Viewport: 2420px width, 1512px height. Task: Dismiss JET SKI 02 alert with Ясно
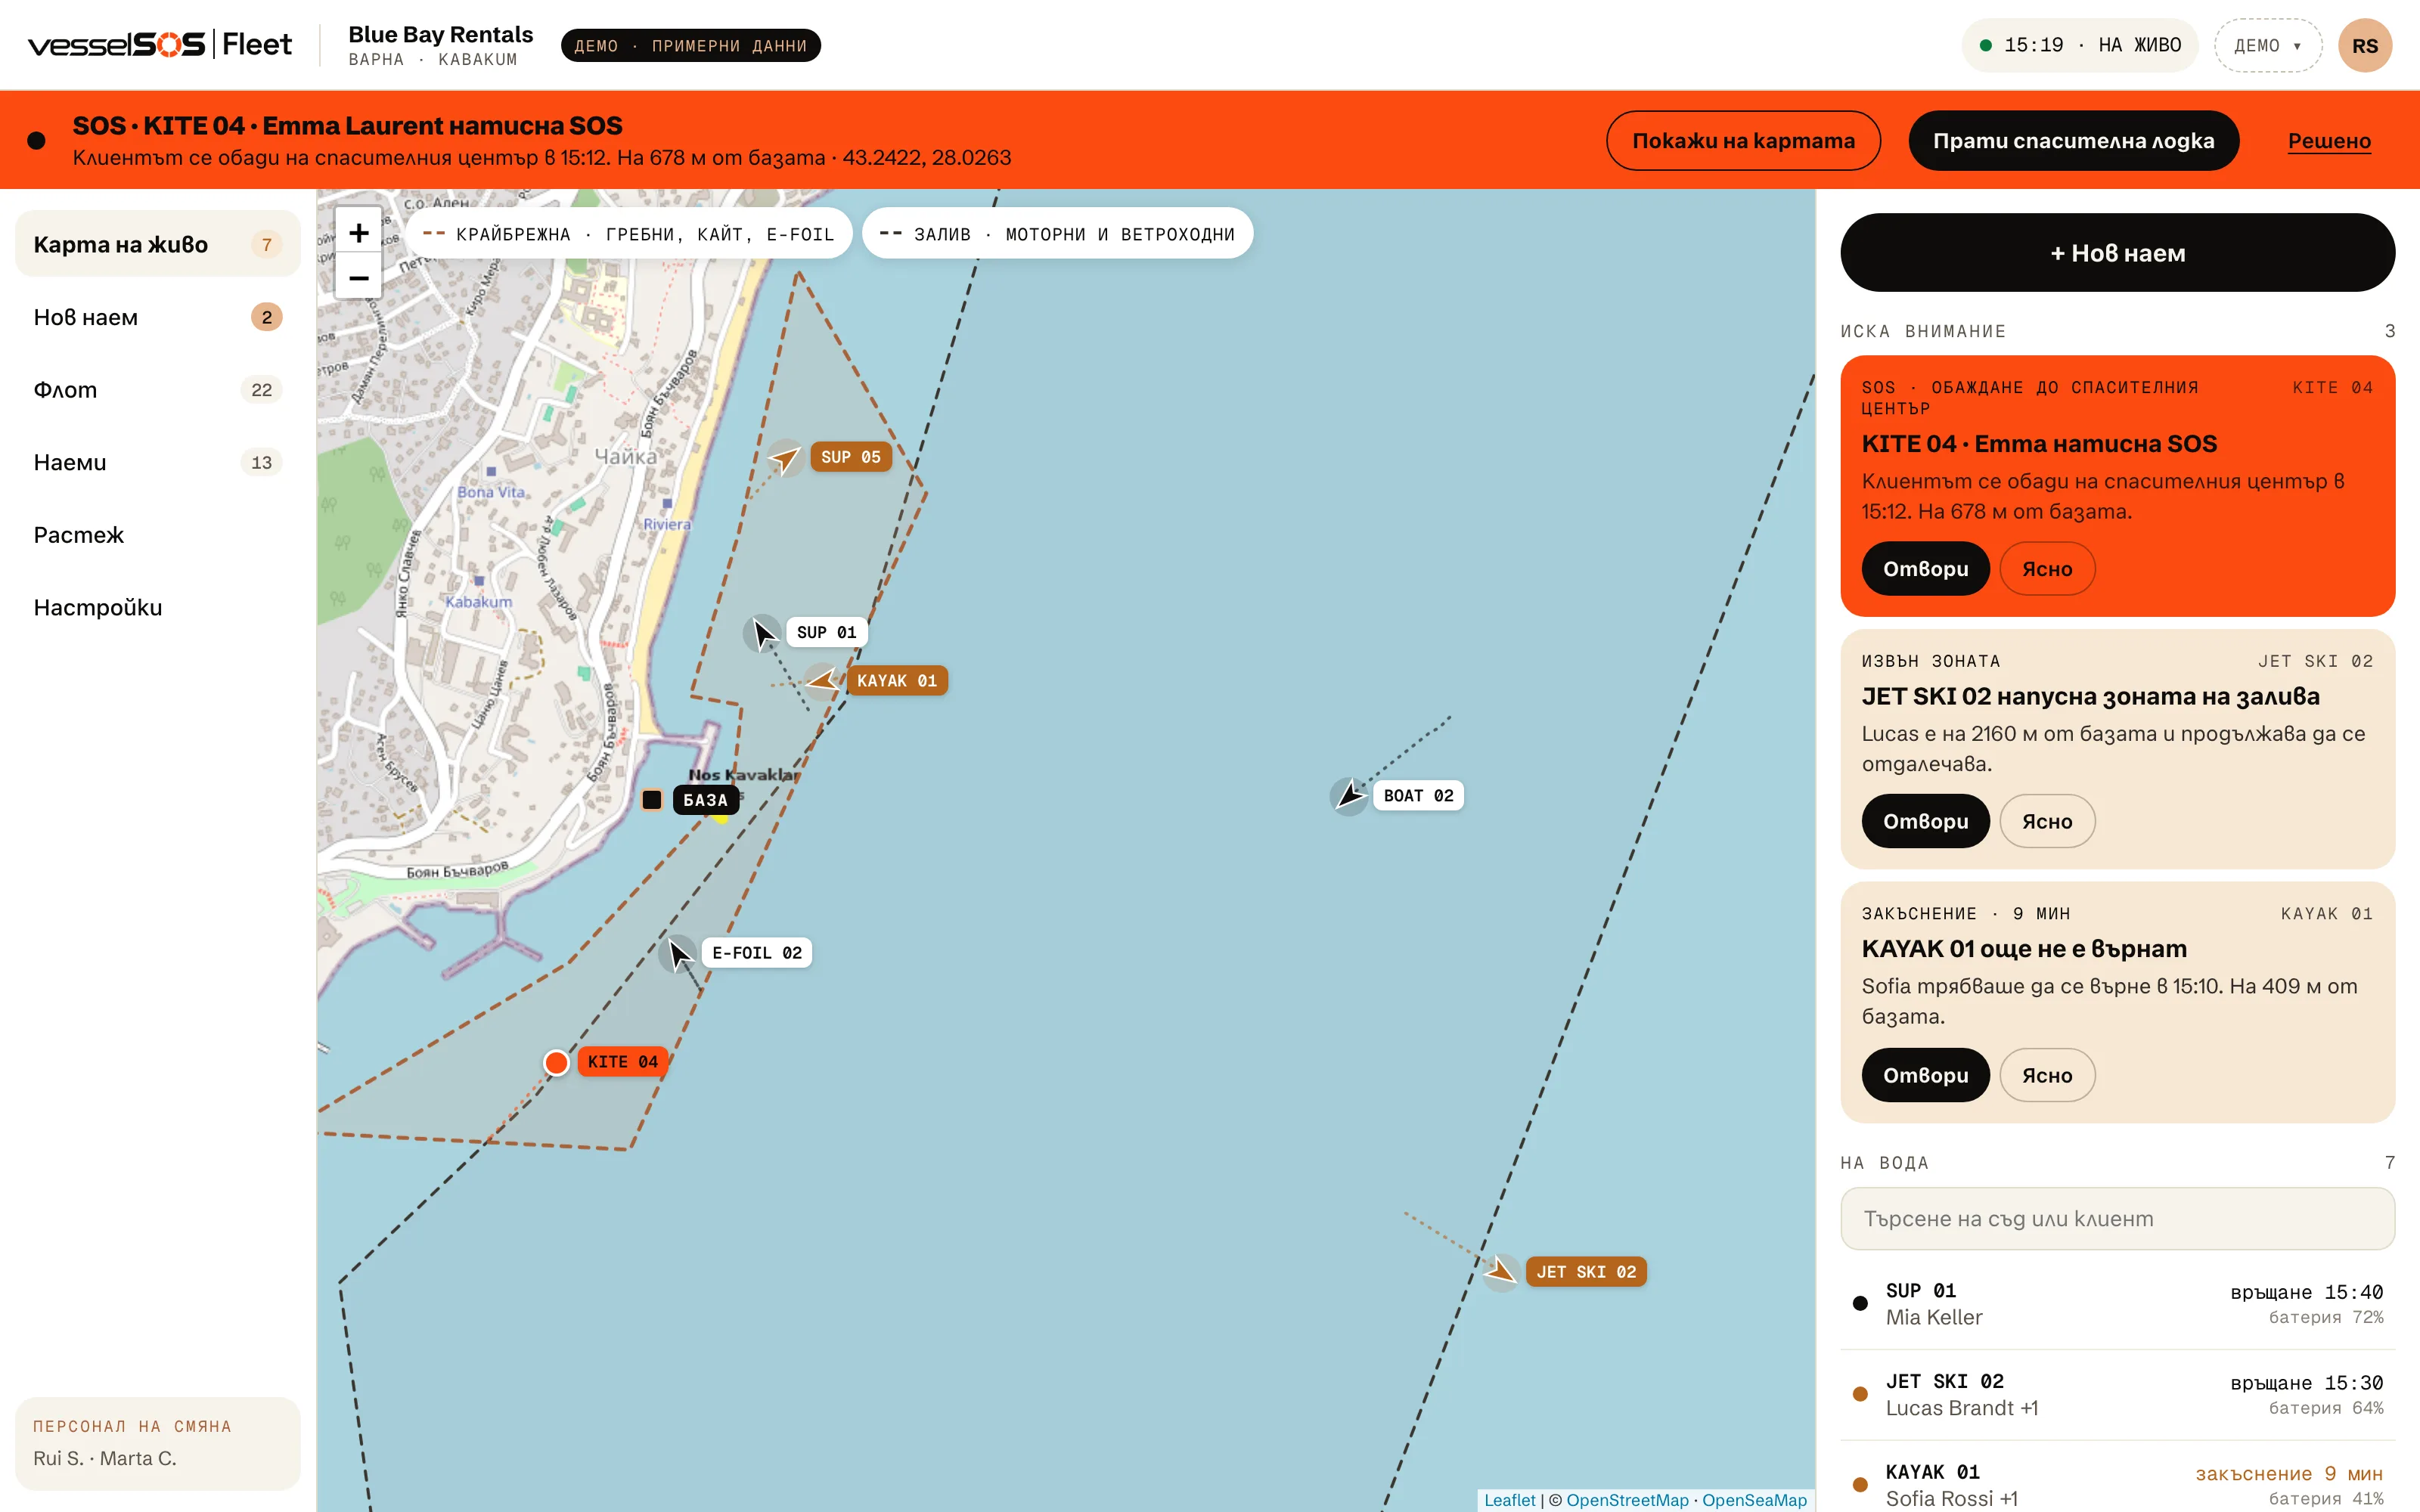click(2047, 821)
